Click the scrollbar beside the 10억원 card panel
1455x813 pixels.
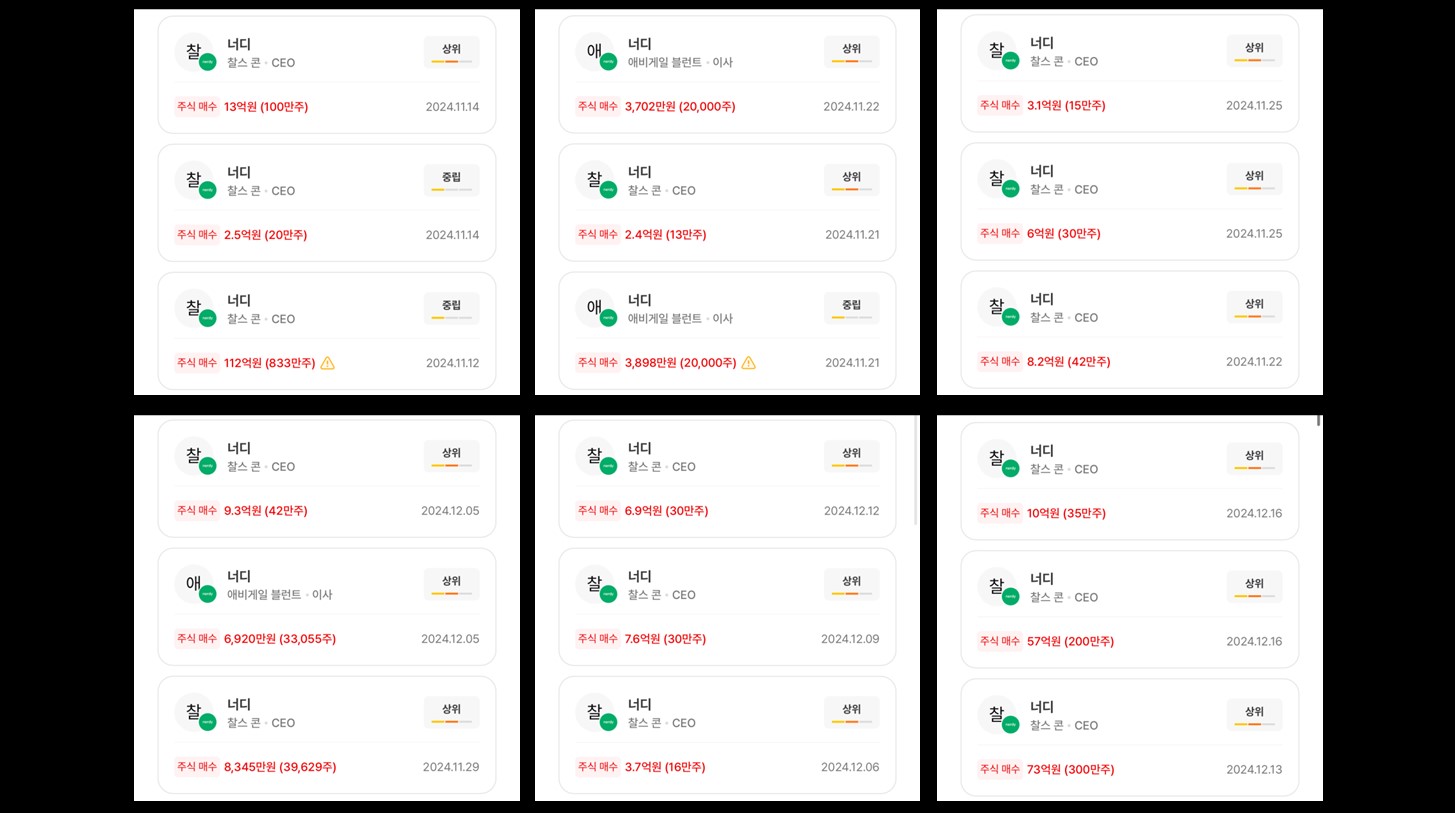(1319, 421)
